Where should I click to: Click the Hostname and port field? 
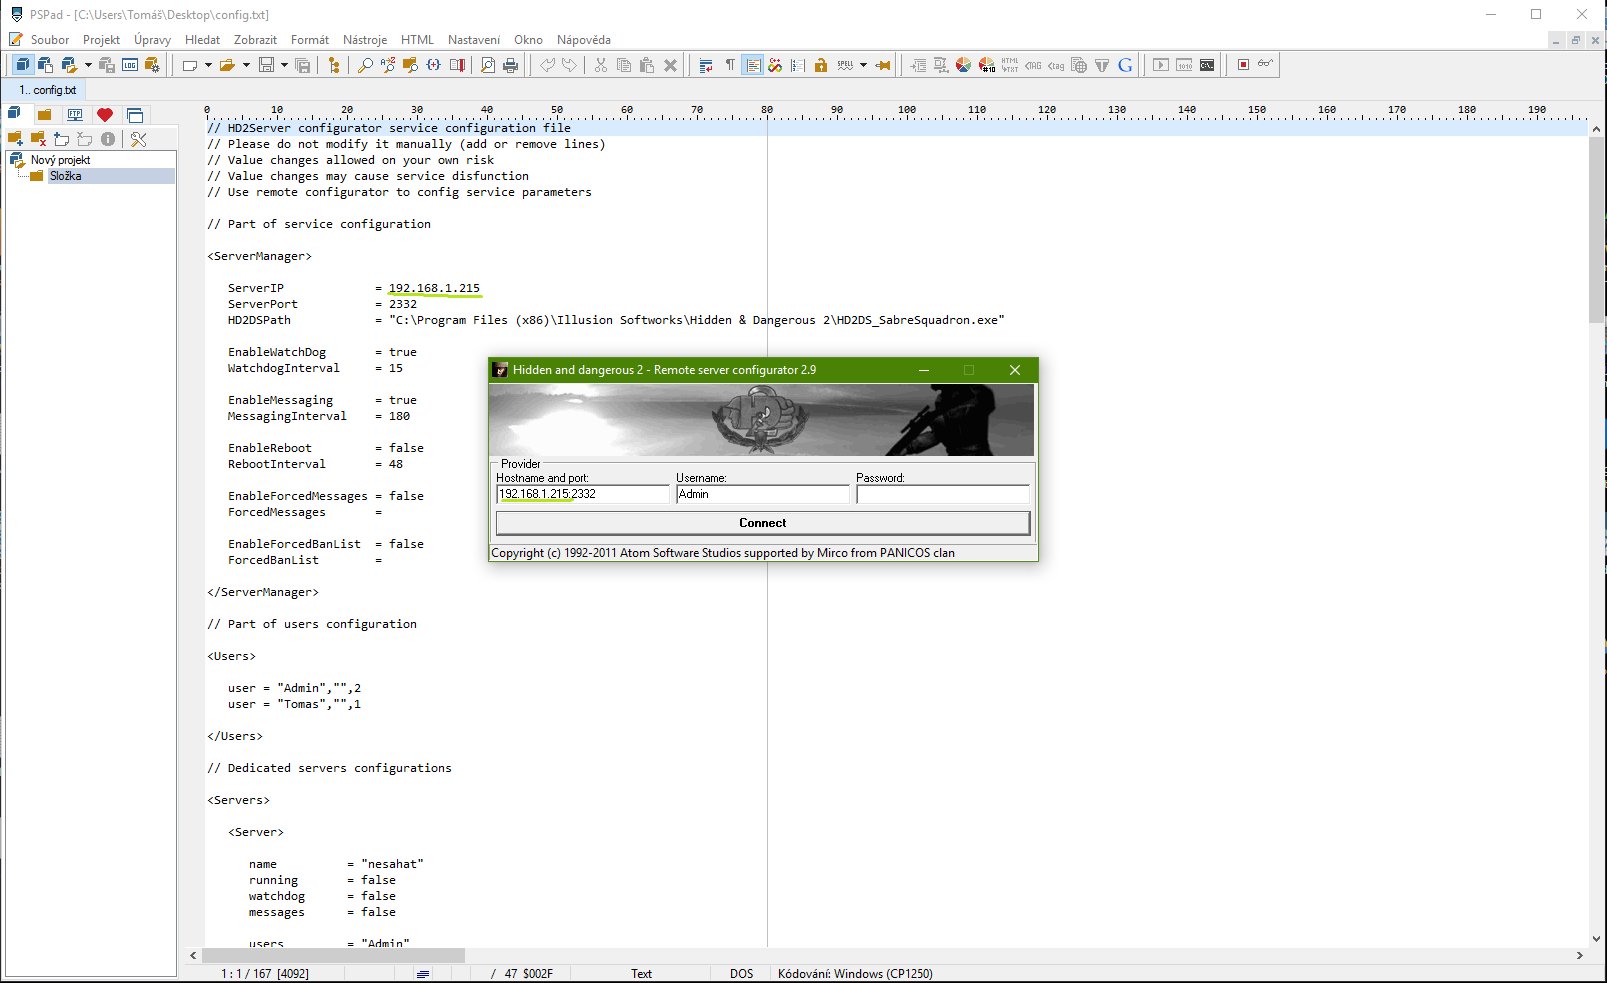[x=582, y=494]
